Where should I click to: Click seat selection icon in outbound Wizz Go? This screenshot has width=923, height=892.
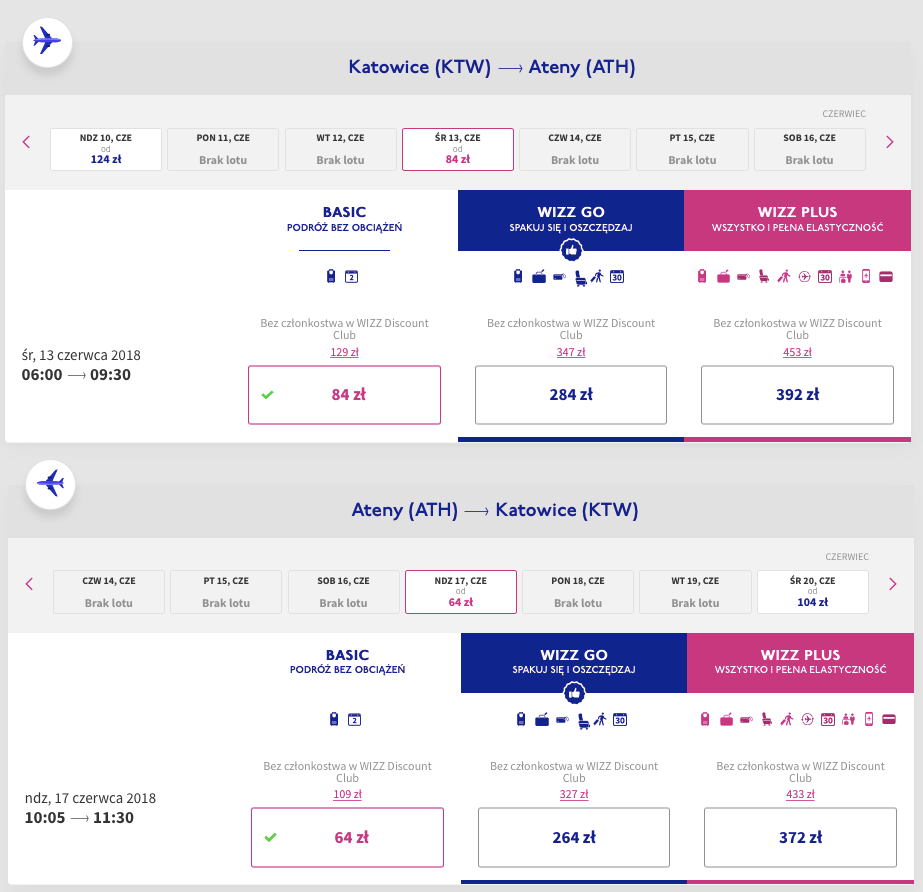580,277
